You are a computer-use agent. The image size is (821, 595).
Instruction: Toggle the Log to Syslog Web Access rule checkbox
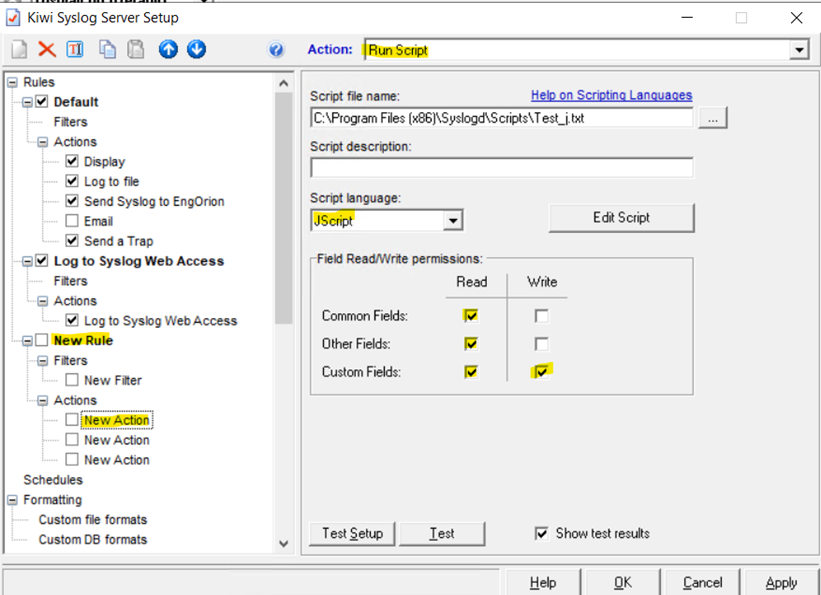[x=41, y=260]
